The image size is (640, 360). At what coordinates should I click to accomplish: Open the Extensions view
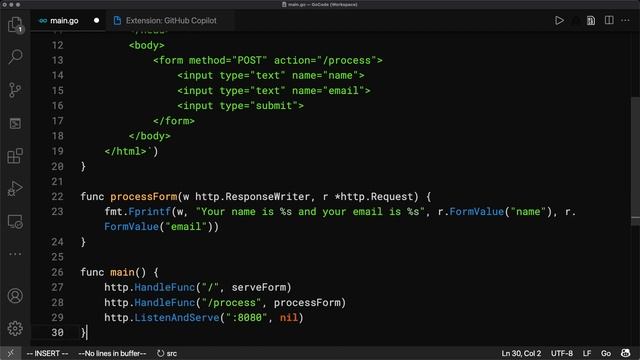pos(15,156)
